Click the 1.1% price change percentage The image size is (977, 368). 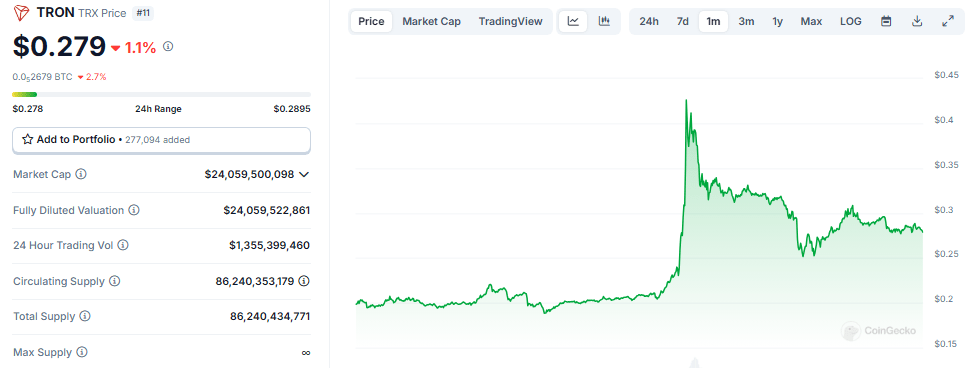(140, 47)
